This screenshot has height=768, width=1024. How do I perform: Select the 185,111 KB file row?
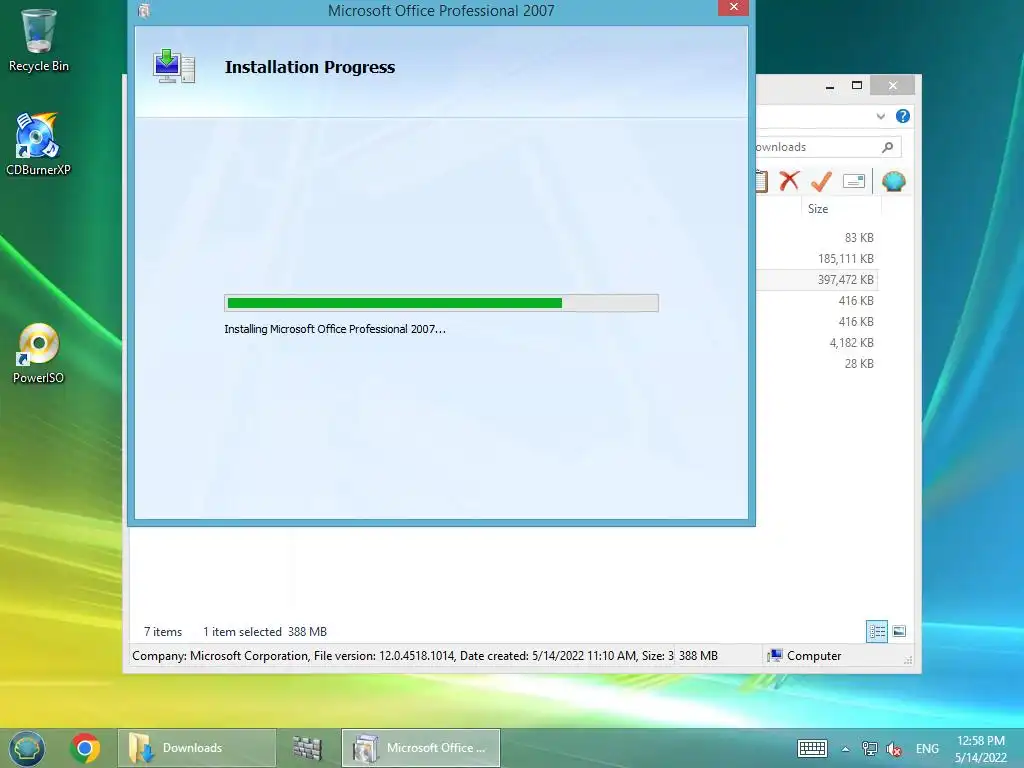pos(817,259)
